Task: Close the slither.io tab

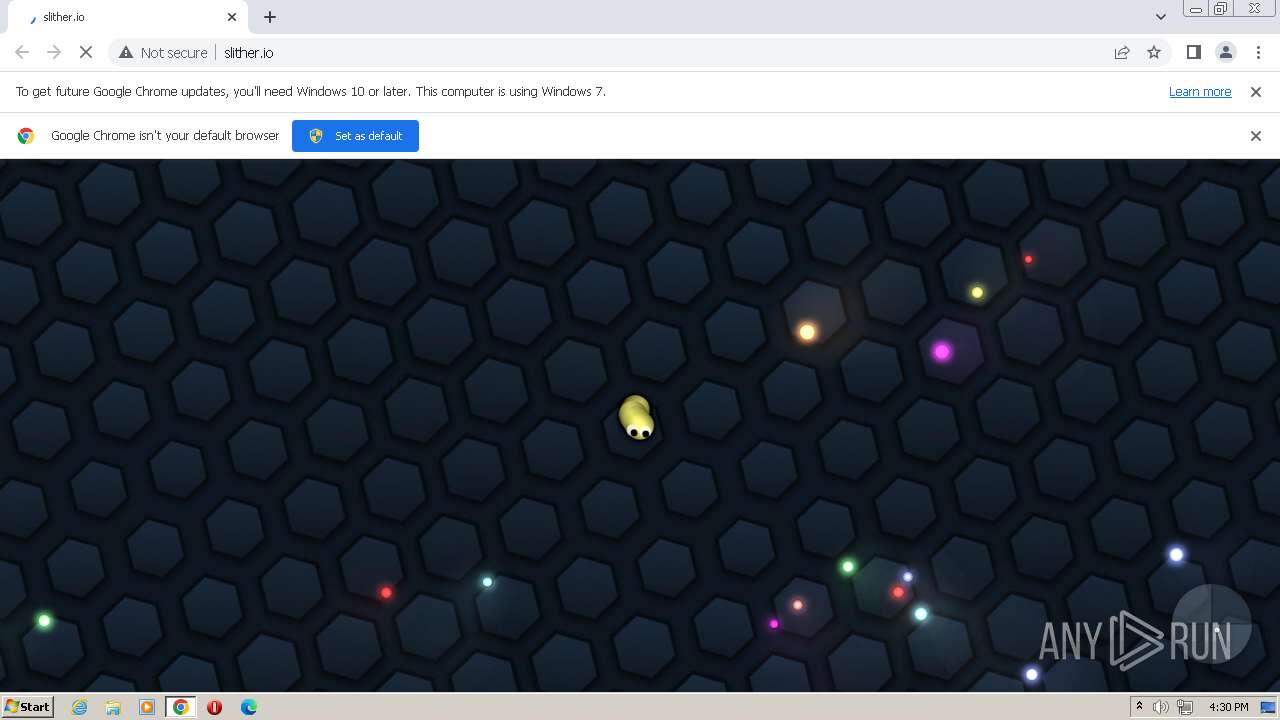Action: 232,17
